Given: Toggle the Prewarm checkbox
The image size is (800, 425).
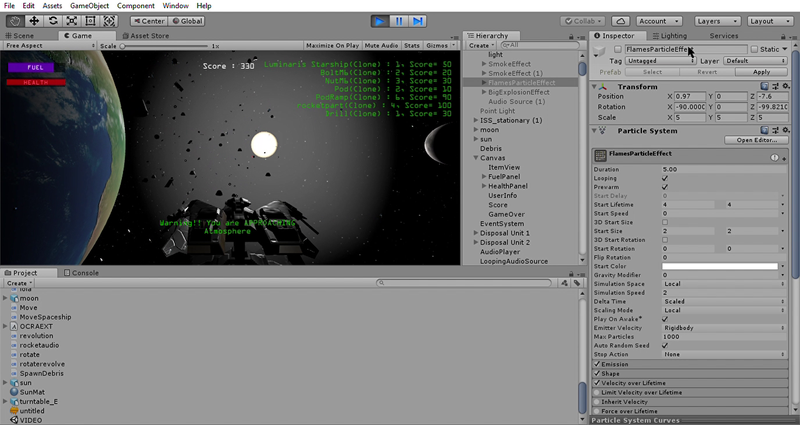Looking at the screenshot, I should [665, 187].
